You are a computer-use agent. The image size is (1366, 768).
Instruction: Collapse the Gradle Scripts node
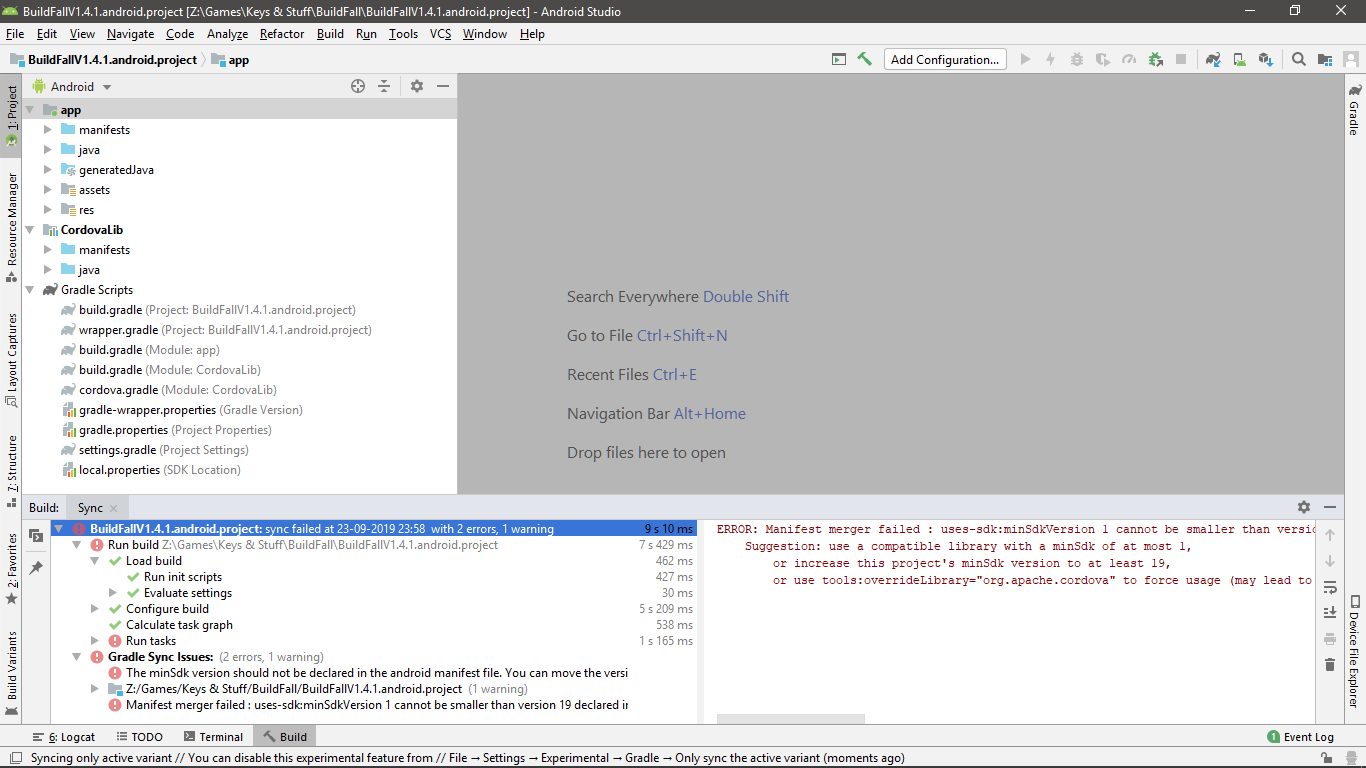[x=30, y=290]
